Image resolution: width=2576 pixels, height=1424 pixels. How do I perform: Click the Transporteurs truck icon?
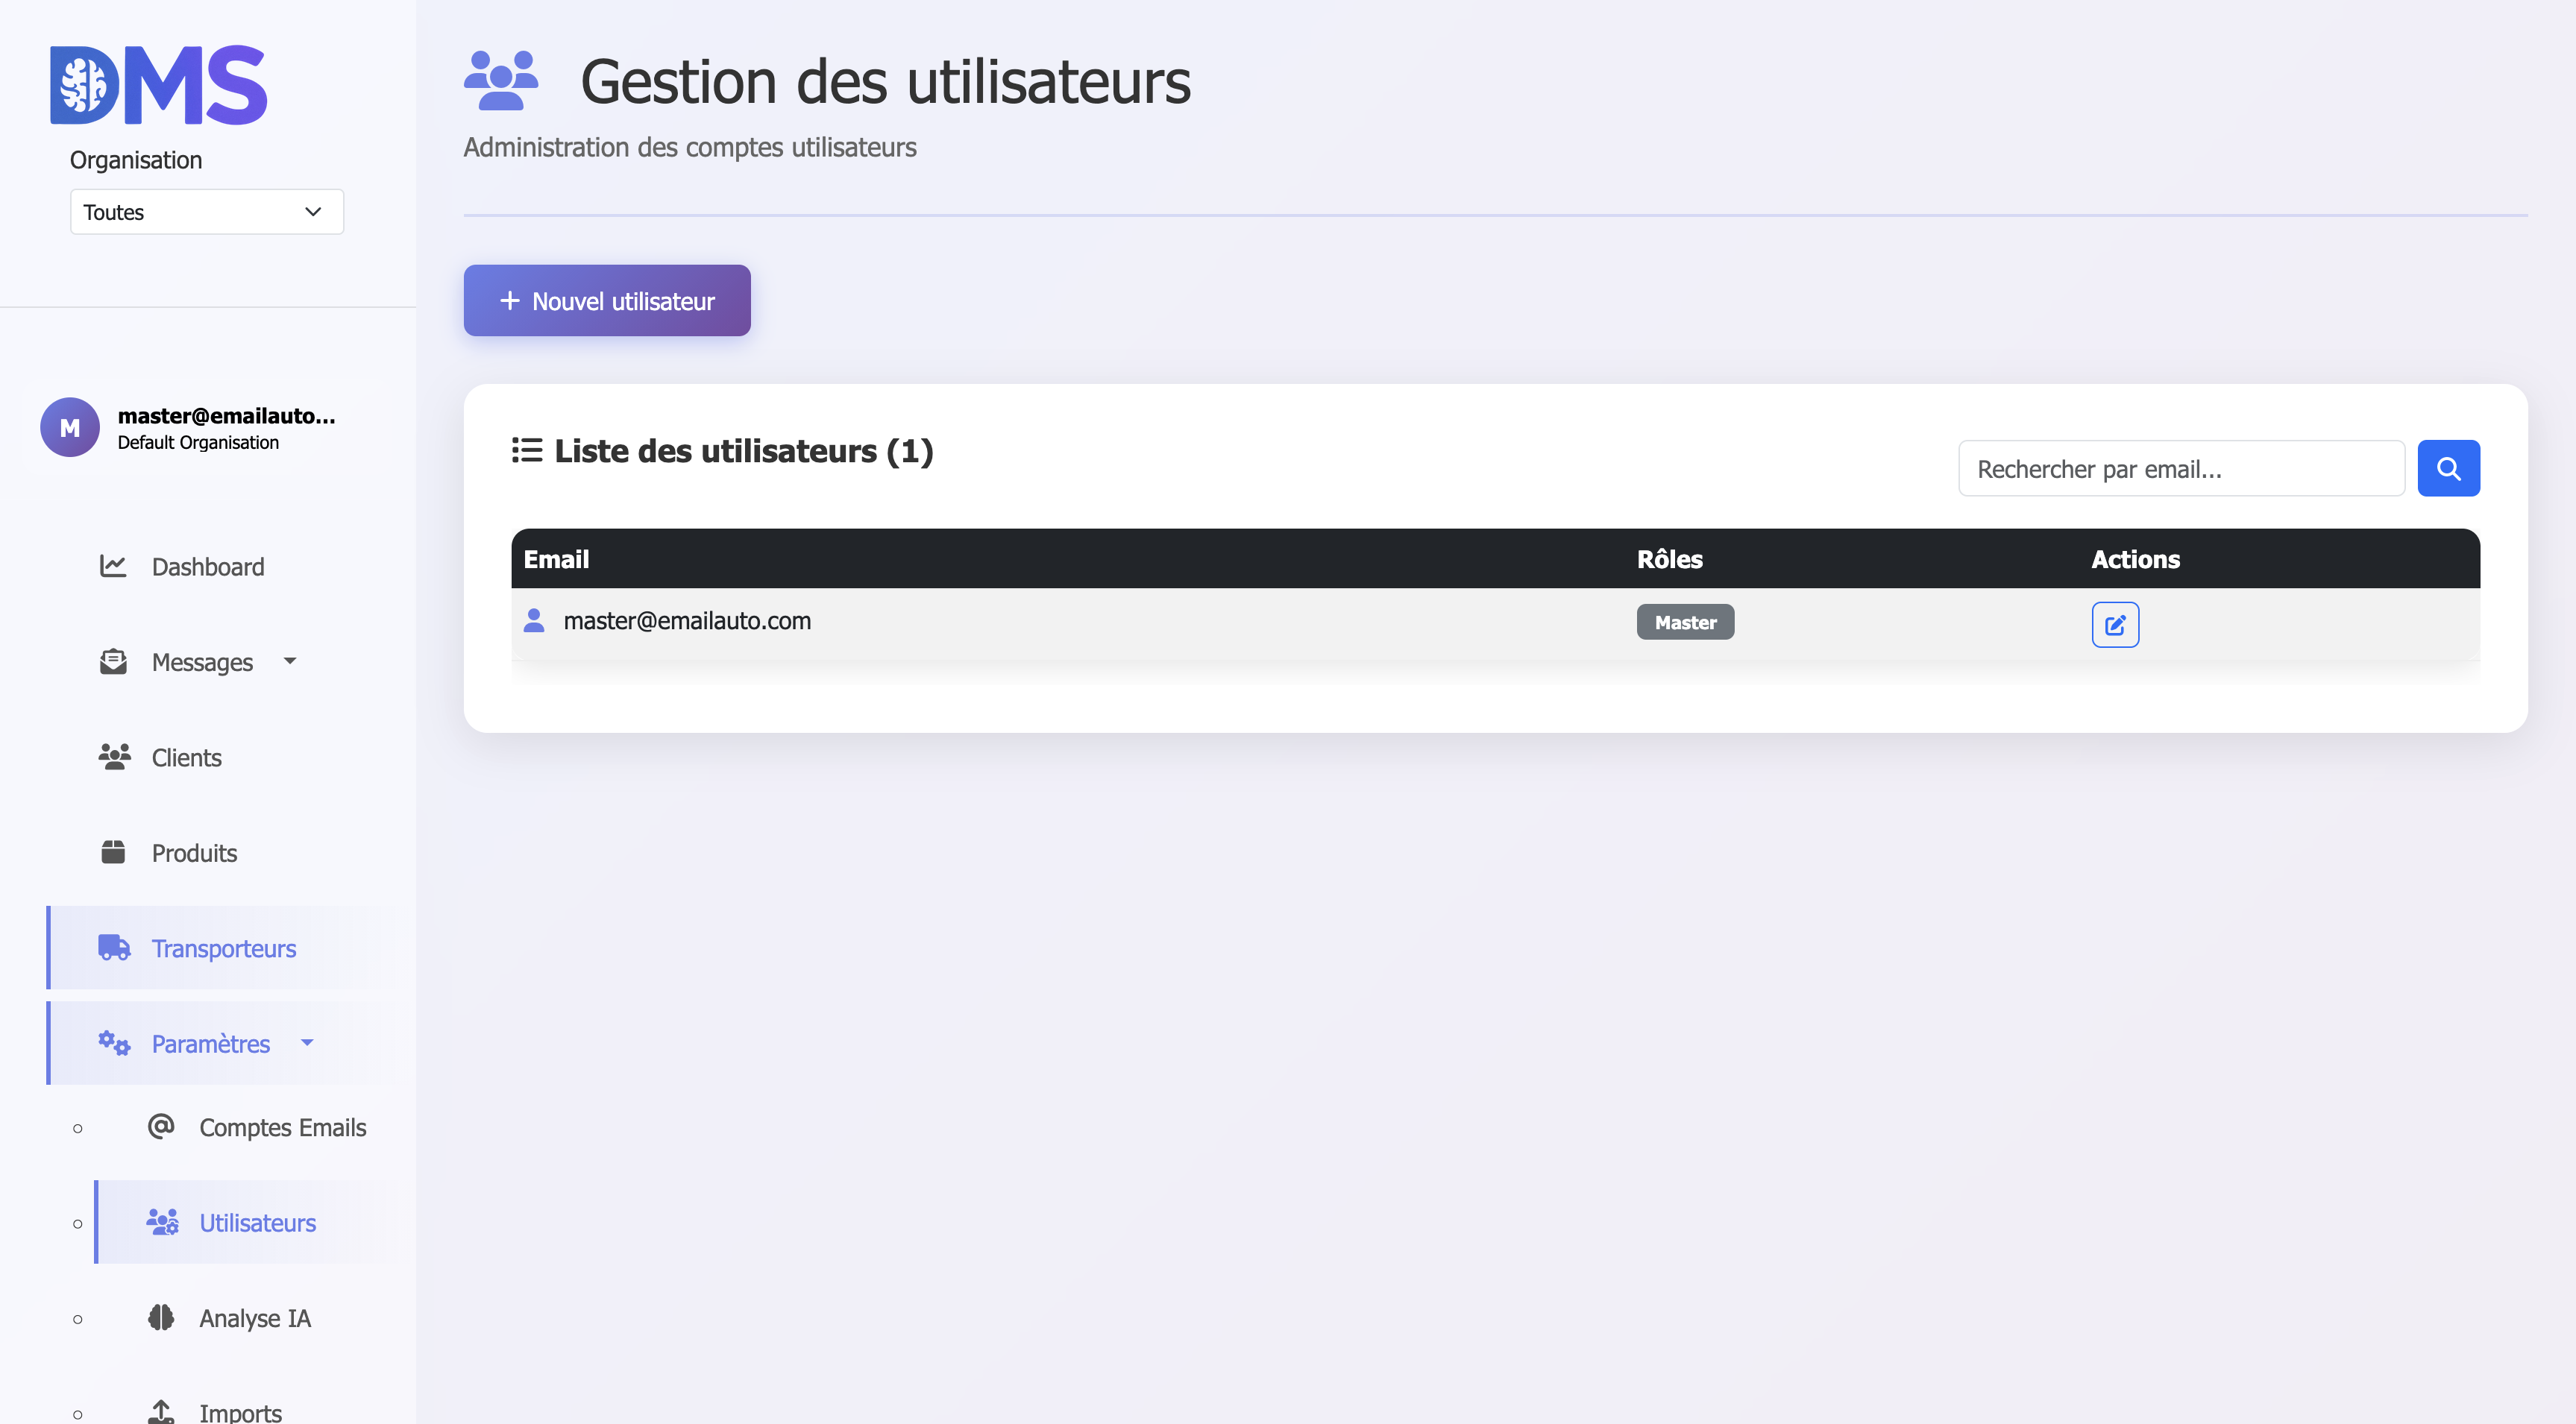click(114, 947)
